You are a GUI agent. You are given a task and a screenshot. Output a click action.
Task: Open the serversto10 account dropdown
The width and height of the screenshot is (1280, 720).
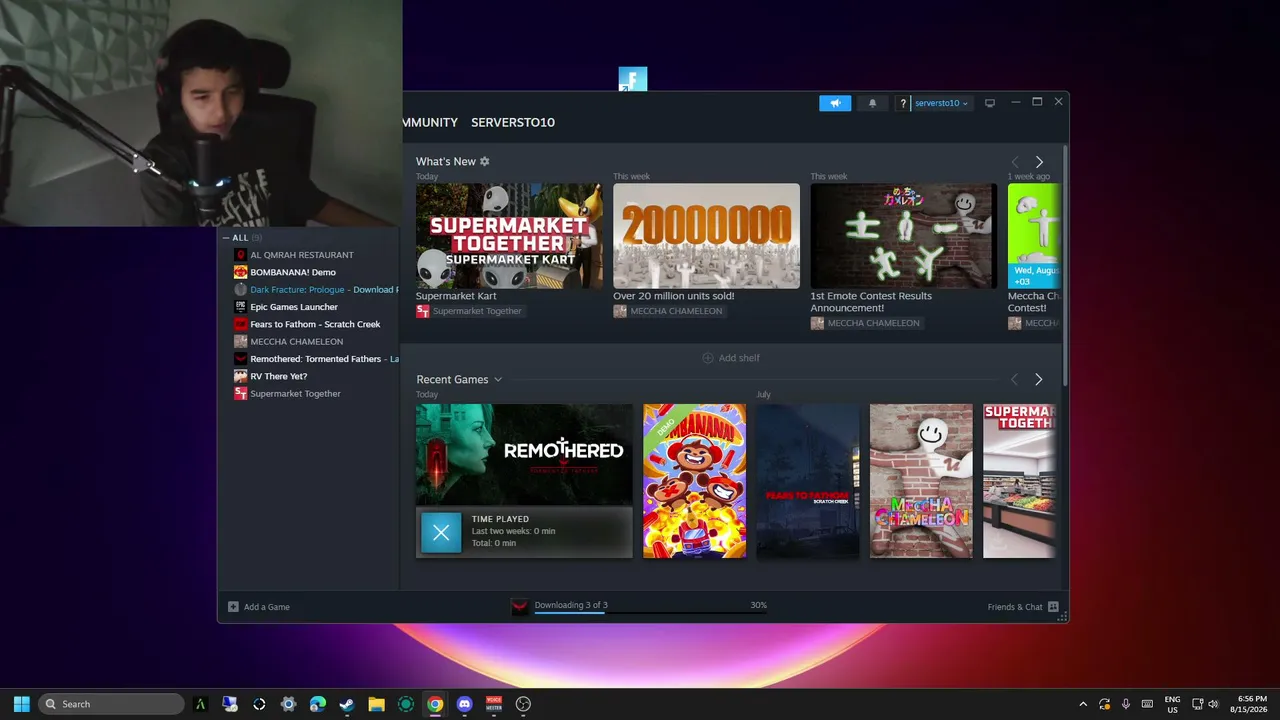941,103
